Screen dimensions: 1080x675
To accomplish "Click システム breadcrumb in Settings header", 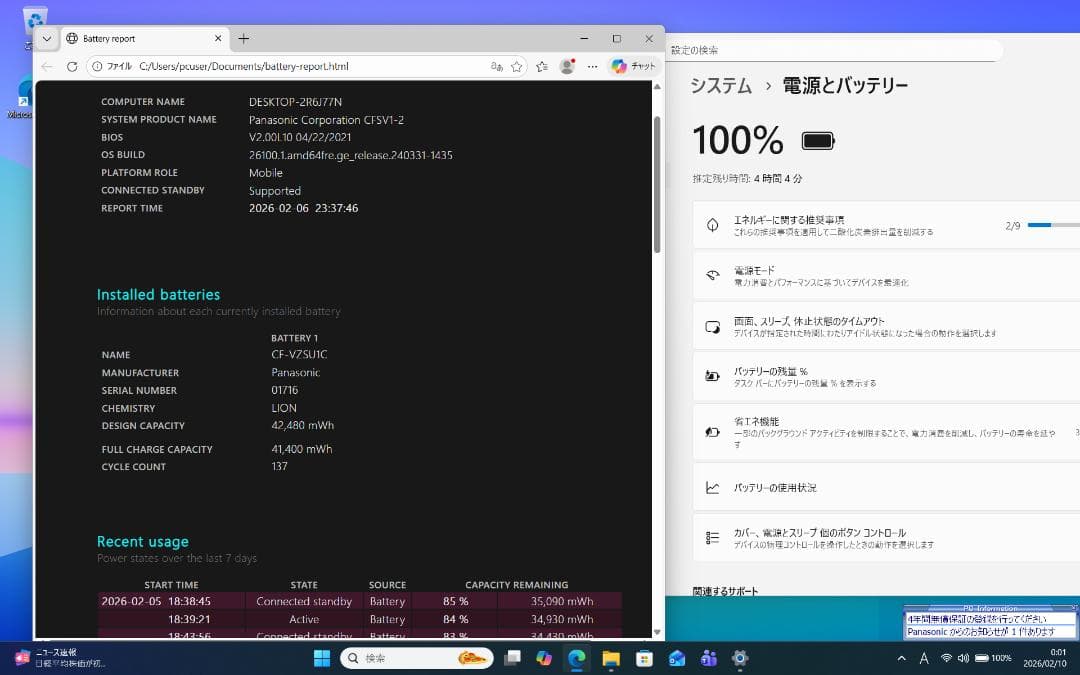I will (x=721, y=86).
